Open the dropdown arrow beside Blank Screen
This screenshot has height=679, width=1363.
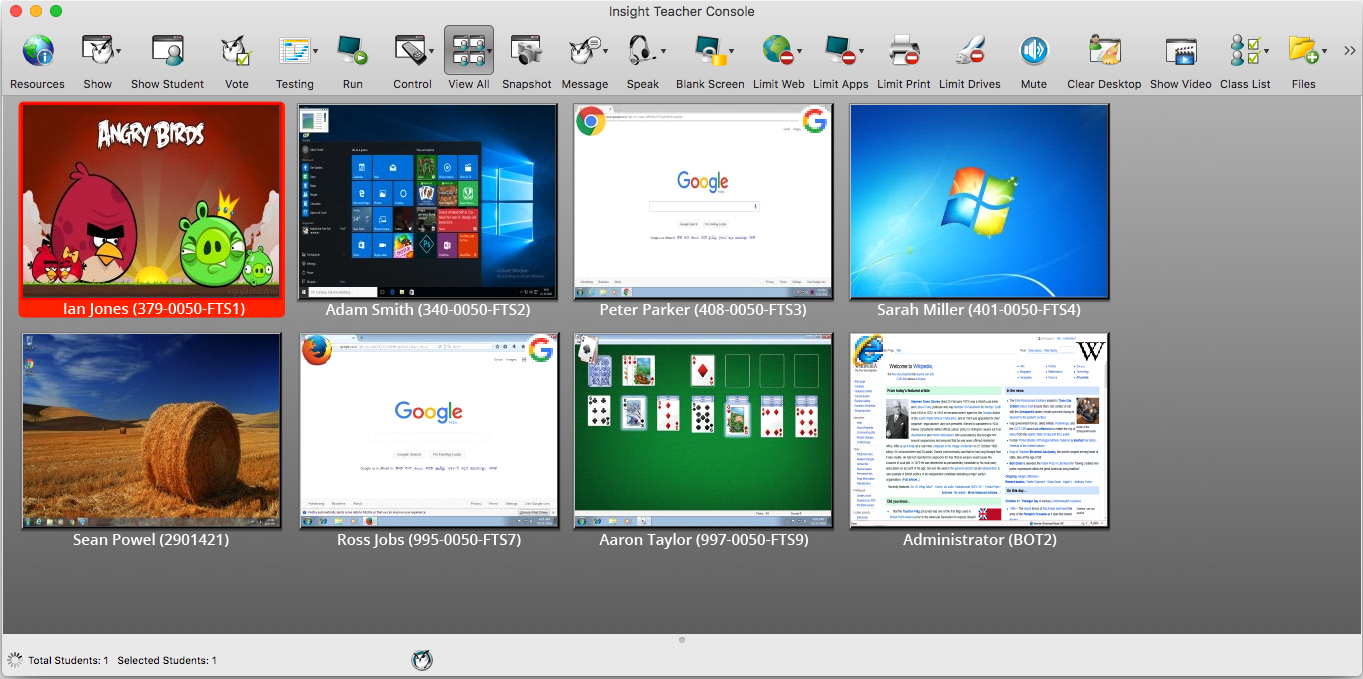point(731,51)
